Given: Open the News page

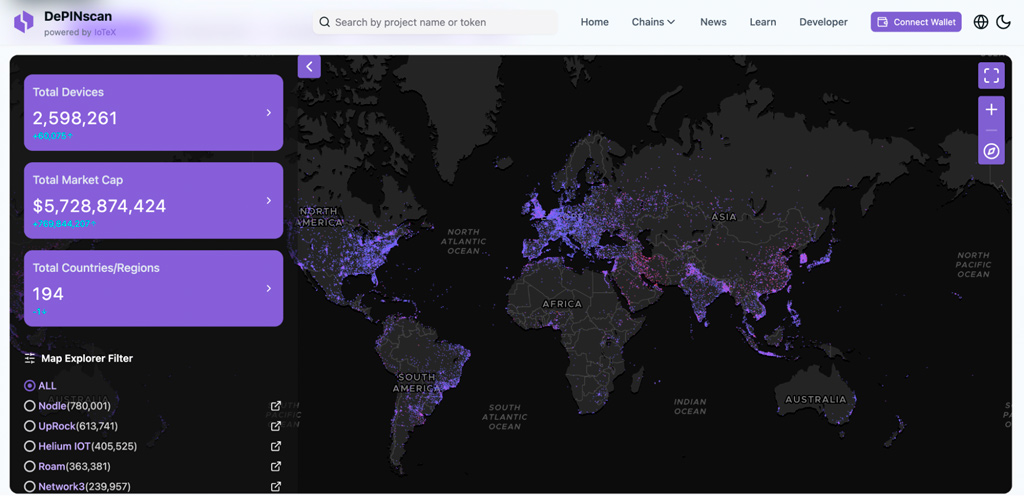Looking at the screenshot, I should [713, 22].
